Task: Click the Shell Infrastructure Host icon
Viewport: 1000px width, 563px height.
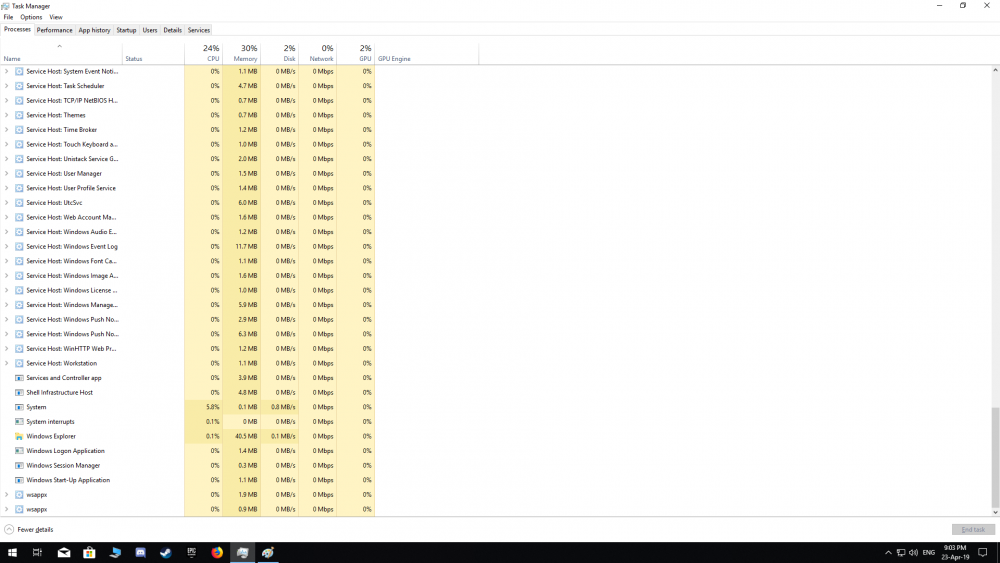Action: pos(19,393)
